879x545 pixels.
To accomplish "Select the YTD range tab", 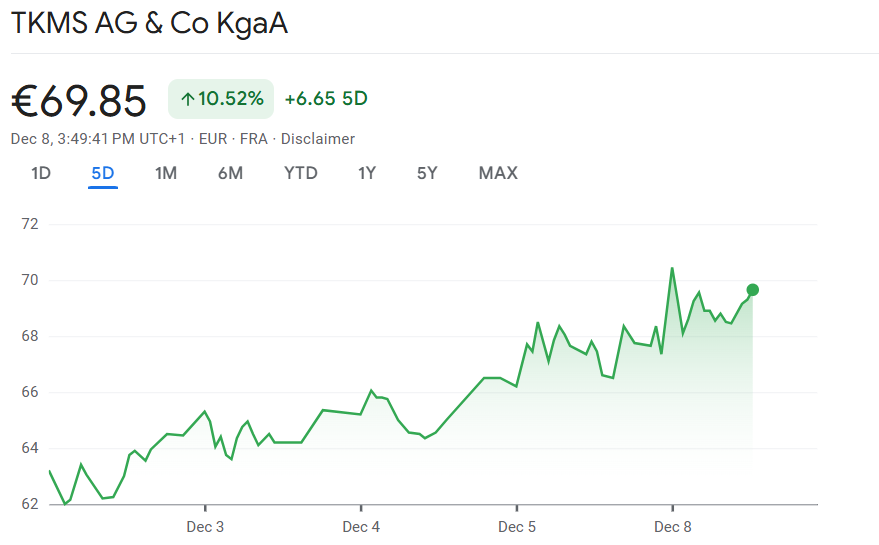I will coord(300,173).
